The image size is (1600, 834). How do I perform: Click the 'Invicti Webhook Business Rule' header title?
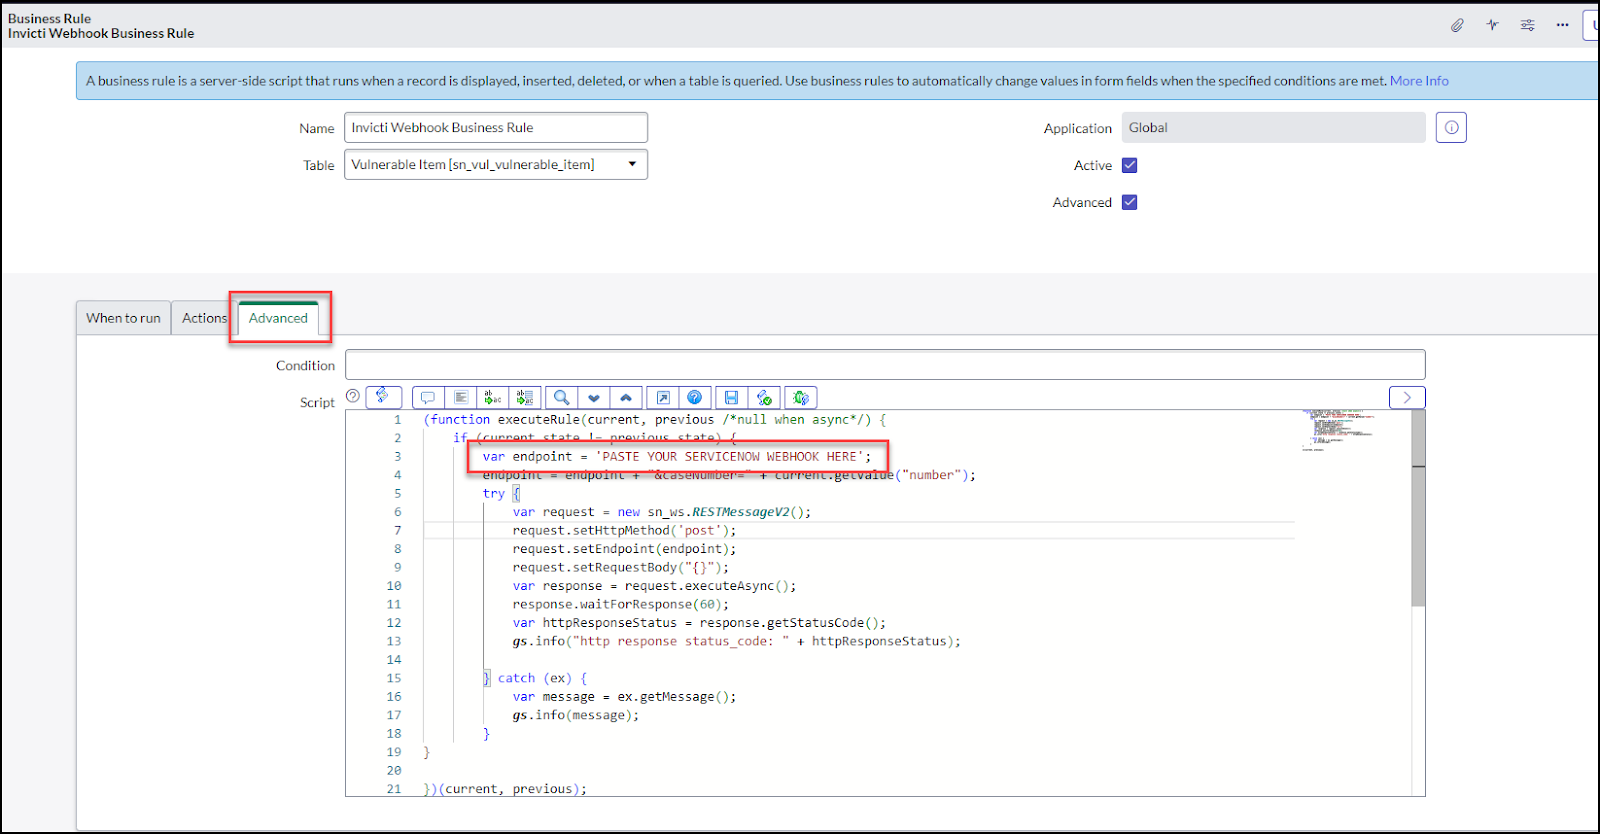coord(101,33)
